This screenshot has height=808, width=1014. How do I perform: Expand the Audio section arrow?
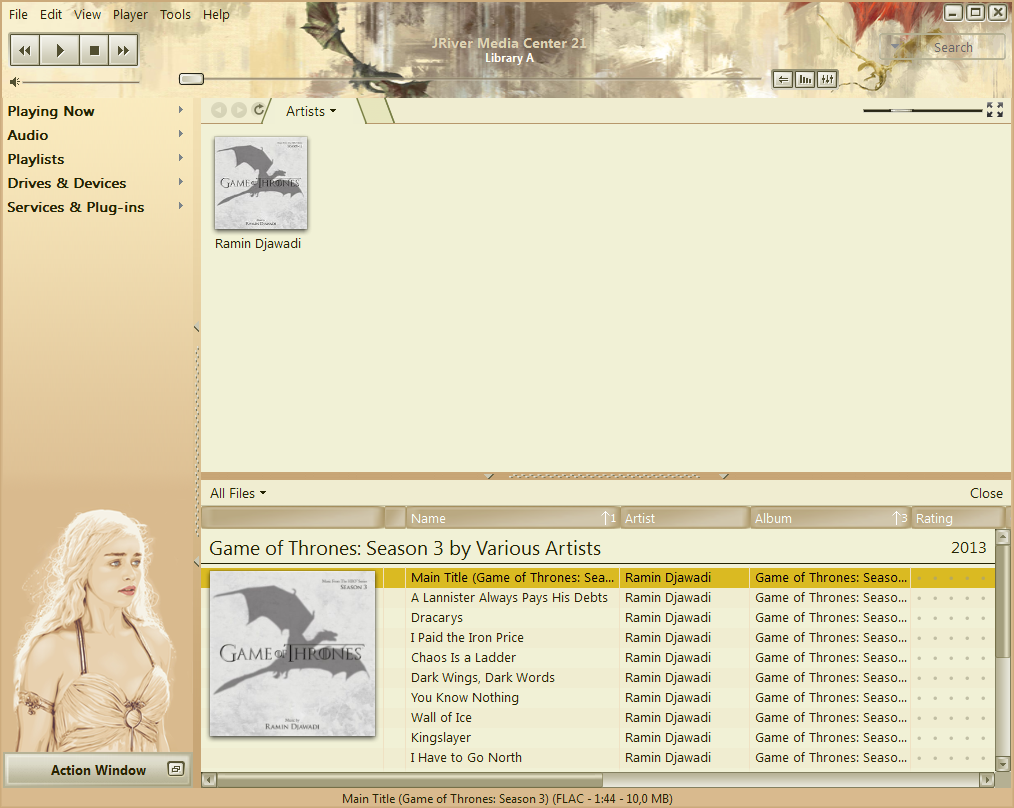tap(181, 134)
